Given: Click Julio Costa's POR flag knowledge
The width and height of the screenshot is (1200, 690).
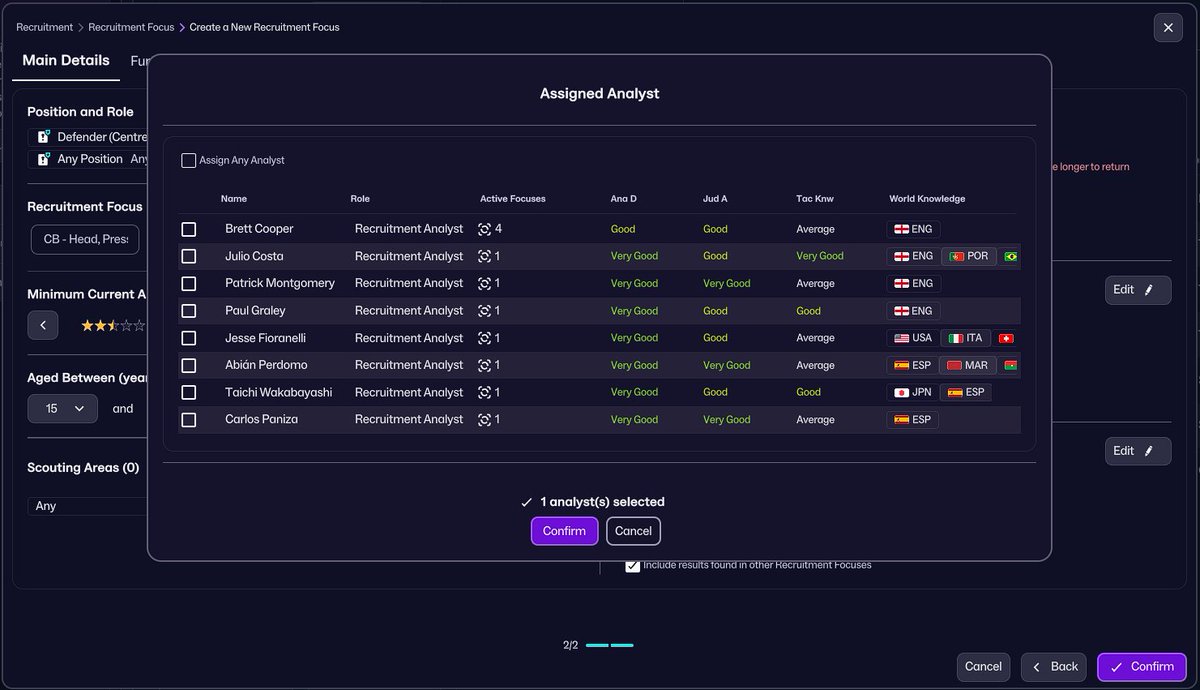Looking at the screenshot, I should (x=968, y=256).
